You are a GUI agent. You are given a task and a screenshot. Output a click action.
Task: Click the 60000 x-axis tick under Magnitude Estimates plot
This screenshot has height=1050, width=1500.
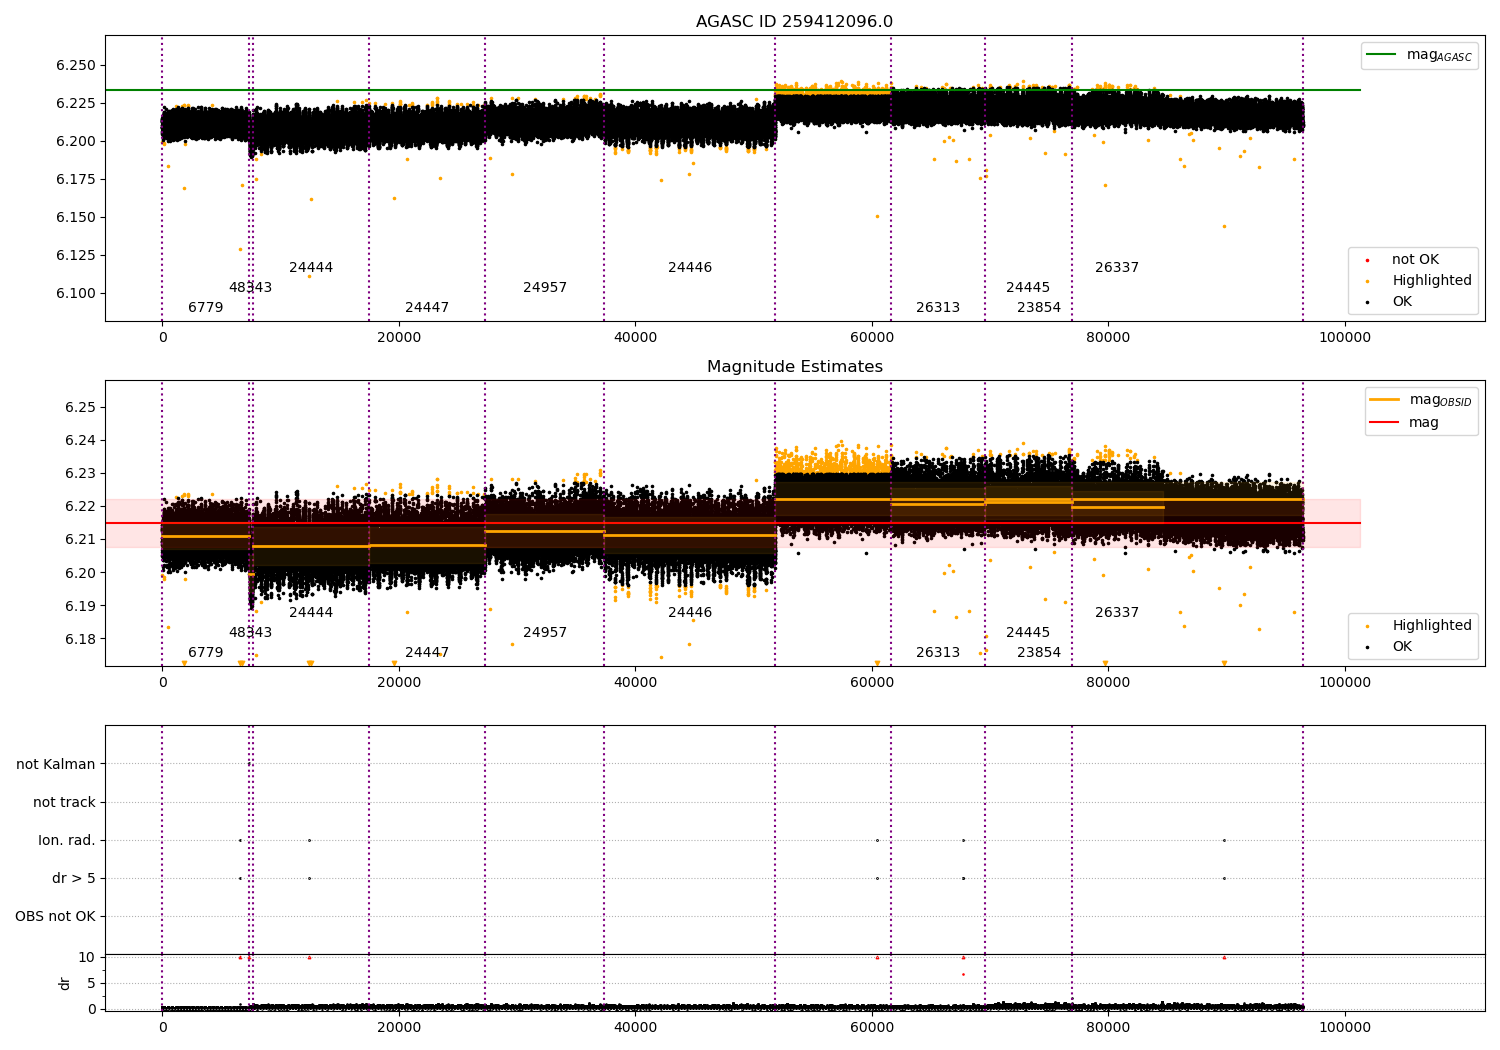point(872,683)
